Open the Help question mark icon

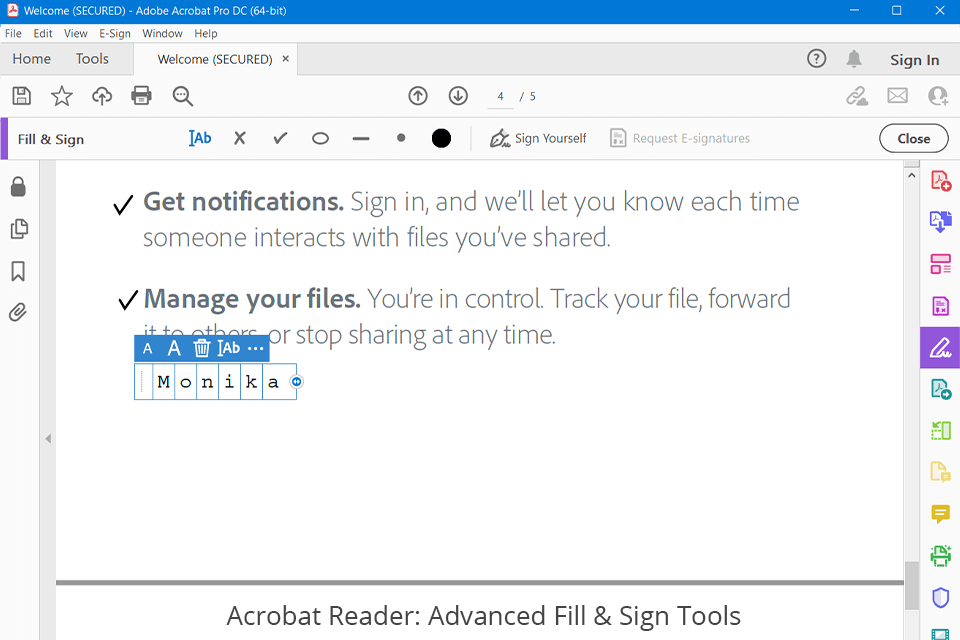pos(816,59)
